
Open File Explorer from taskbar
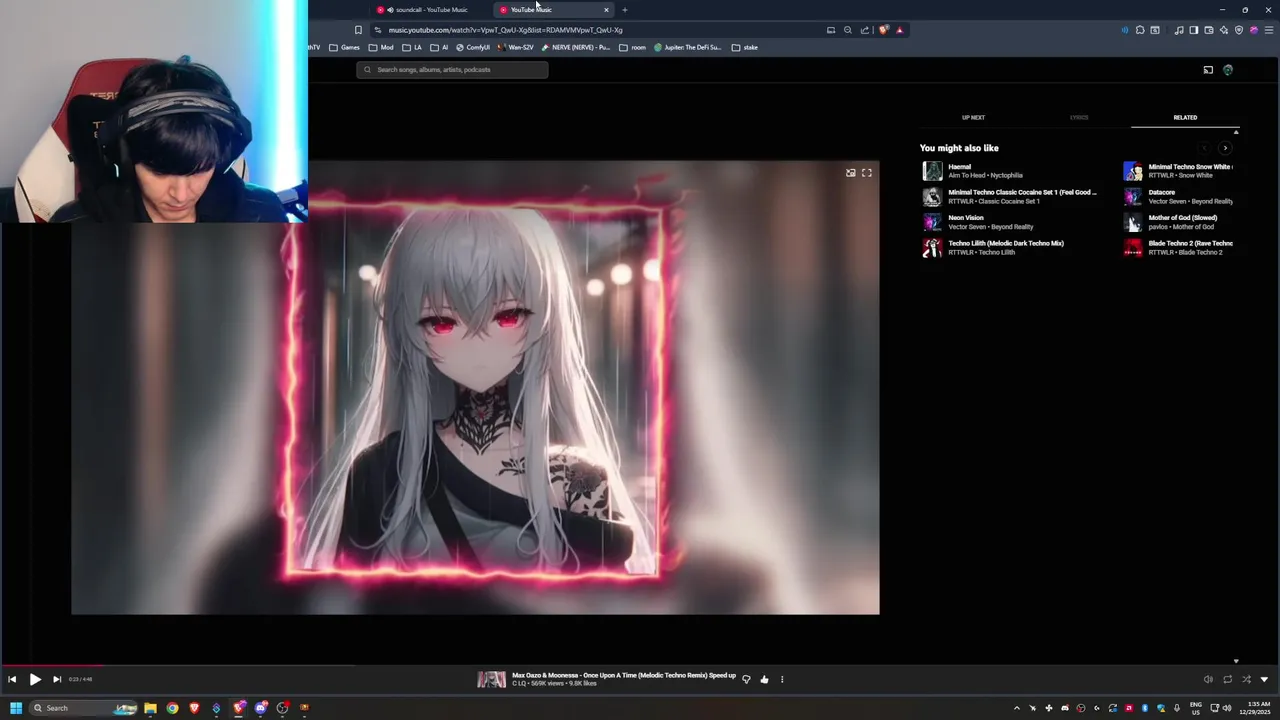click(x=150, y=708)
